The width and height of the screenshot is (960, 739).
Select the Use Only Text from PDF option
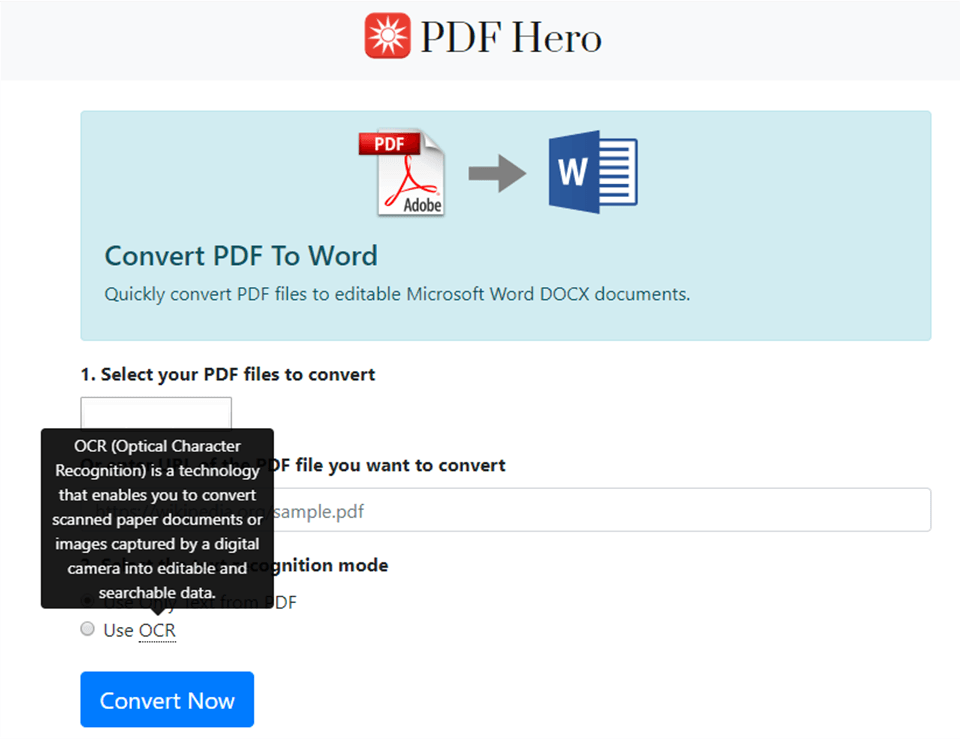pyautogui.click(x=87, y=602)
